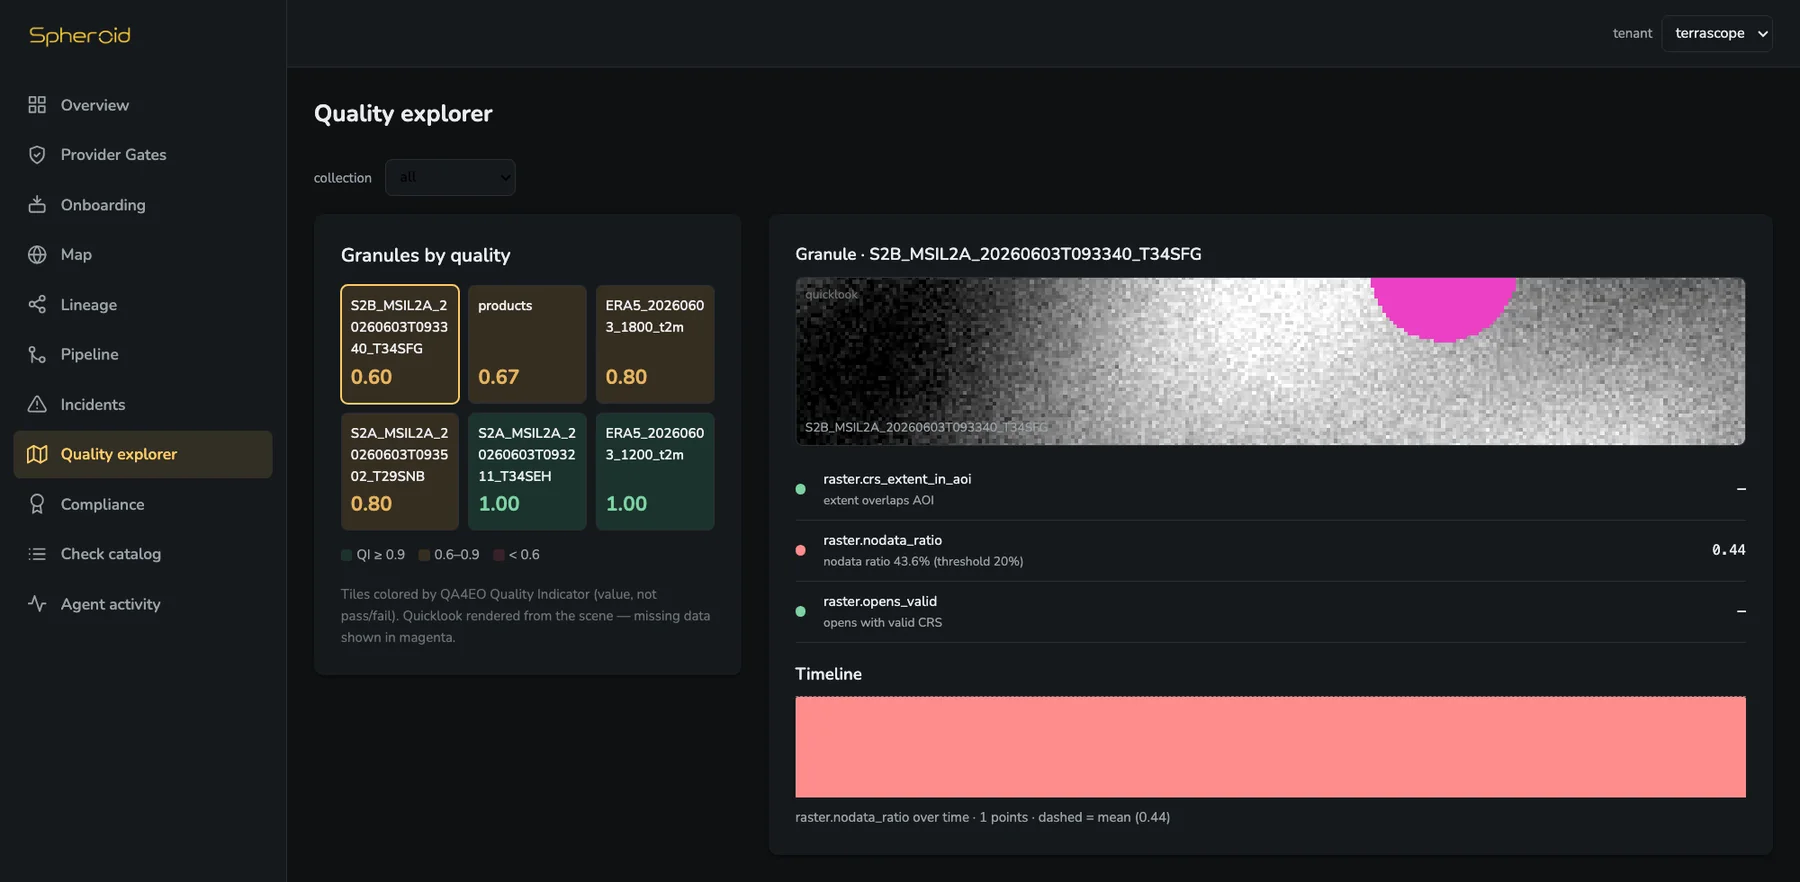Image resolution: width=1800 pixels, height=882 pixels.
Task: Click the < 0.6 legend swatch
Action: pos(498,555)
